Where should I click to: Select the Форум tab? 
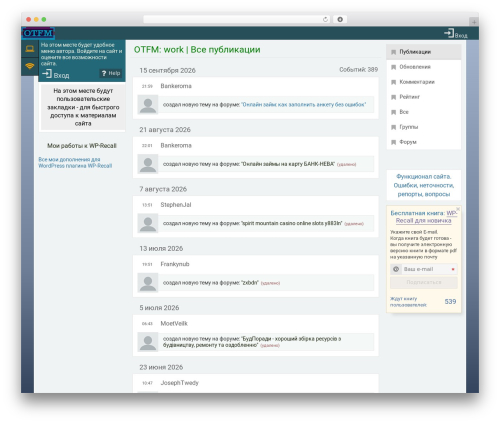pyautogui.click(x=424, y=142)
